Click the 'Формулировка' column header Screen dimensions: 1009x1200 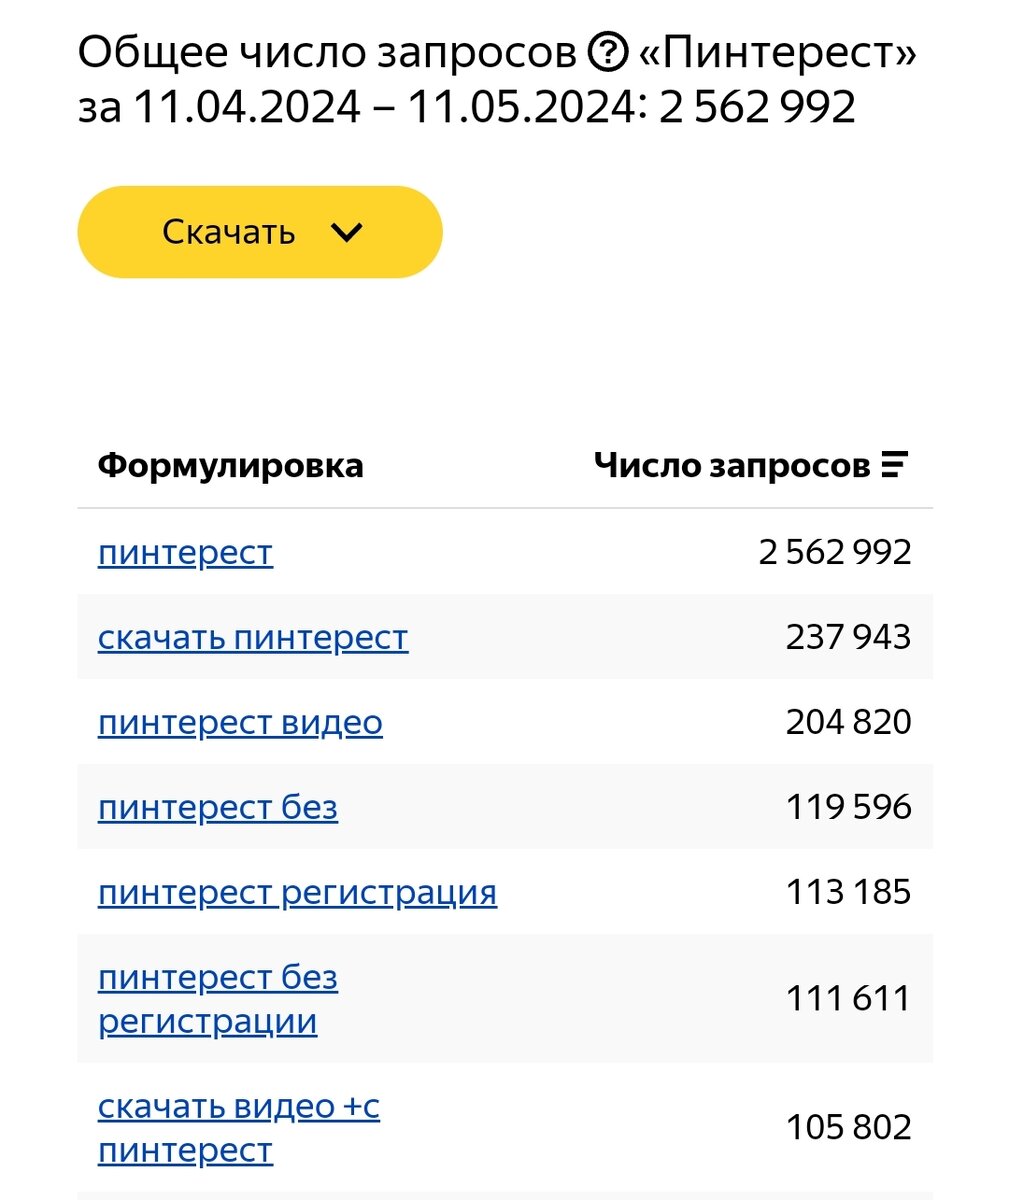pos(230,463)
